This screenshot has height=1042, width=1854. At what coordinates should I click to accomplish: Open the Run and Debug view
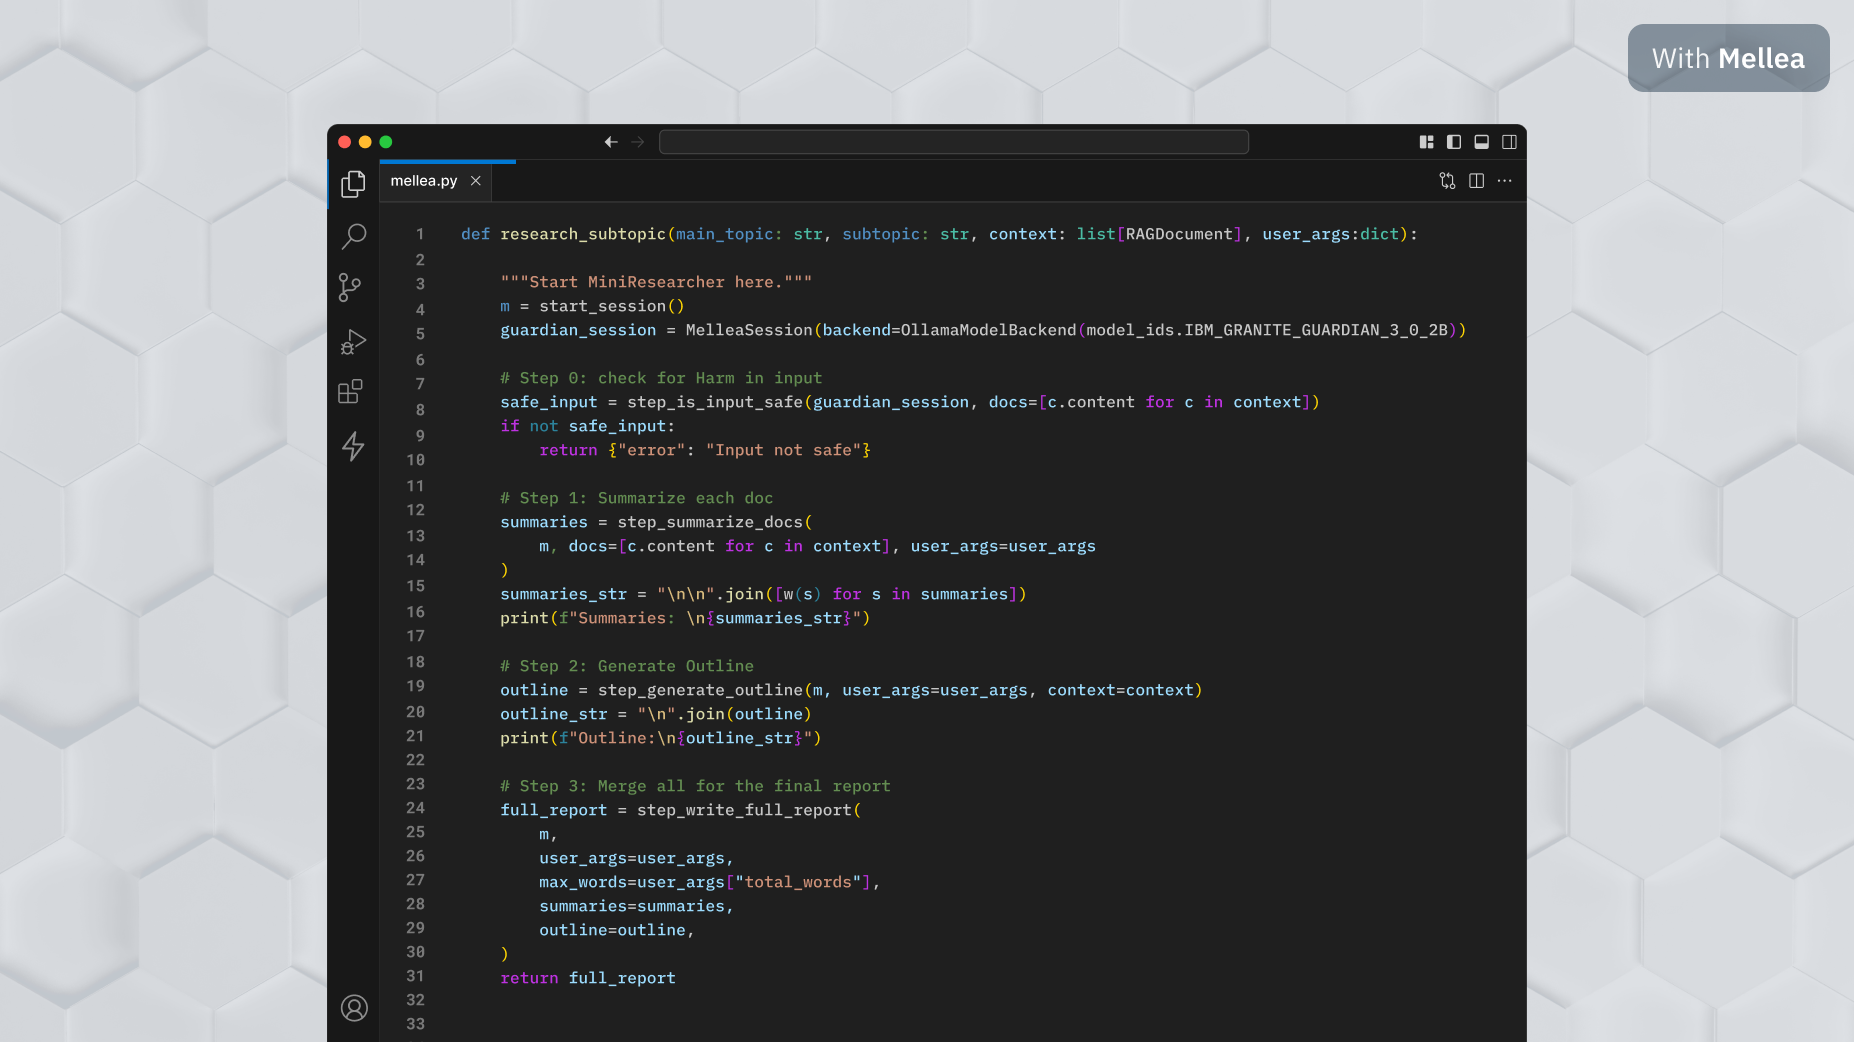(x=353, y=341)
